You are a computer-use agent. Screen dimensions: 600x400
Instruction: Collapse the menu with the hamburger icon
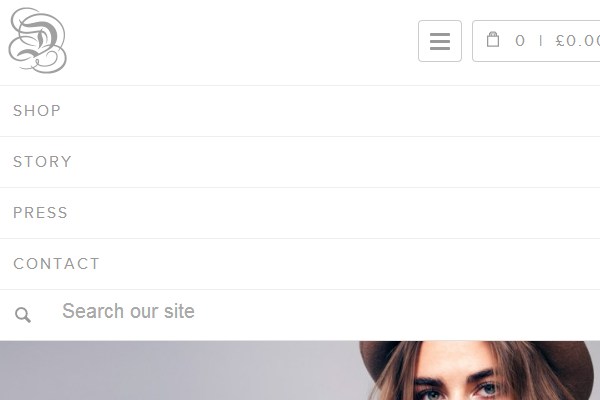pos(440,41)
